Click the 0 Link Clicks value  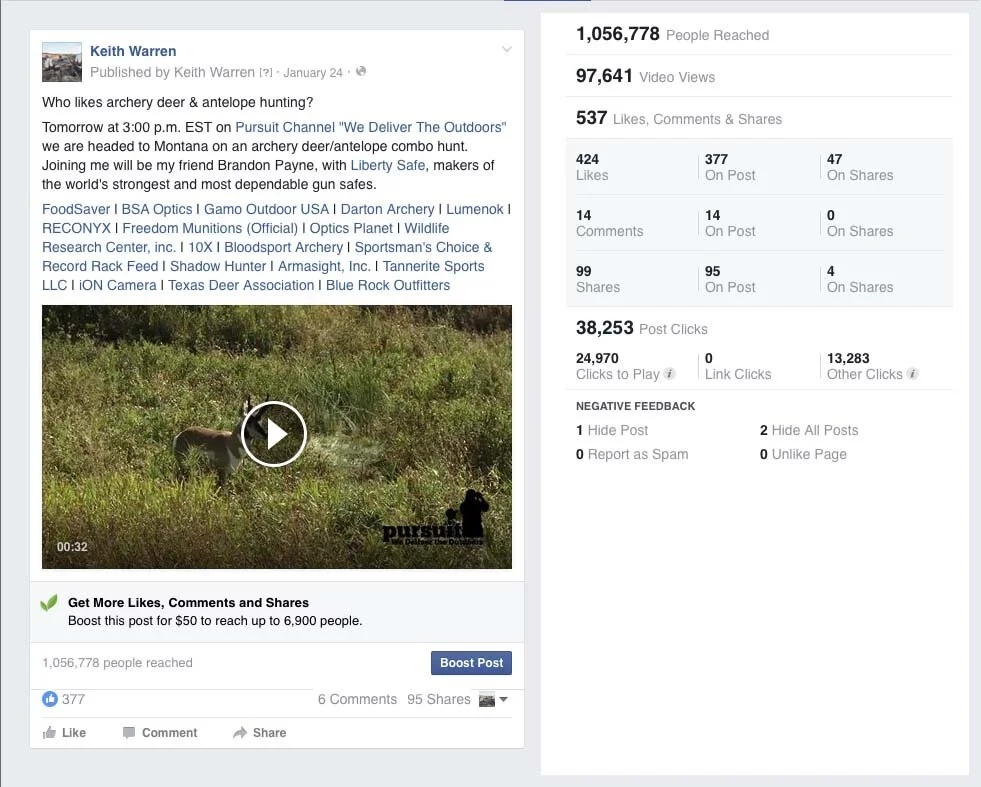coord(738,366)
